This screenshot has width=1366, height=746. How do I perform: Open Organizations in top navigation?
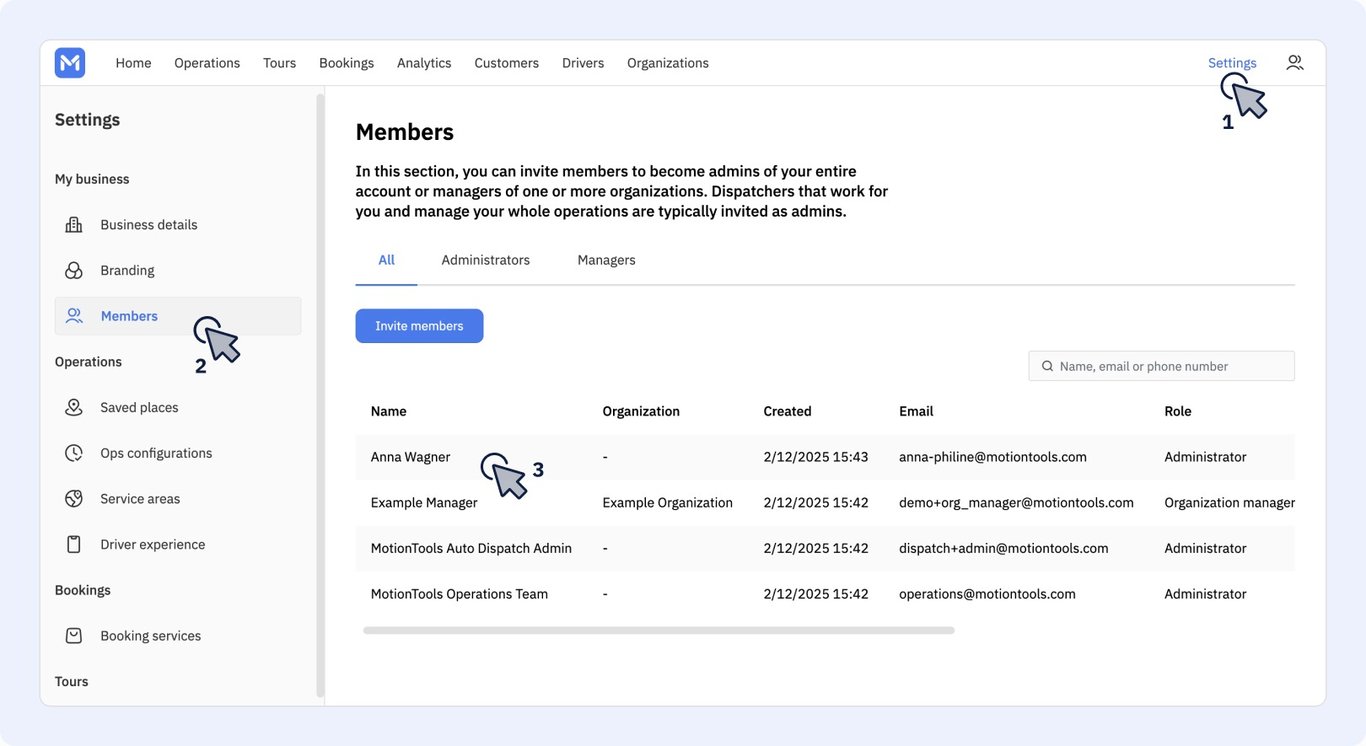point(668,63)
